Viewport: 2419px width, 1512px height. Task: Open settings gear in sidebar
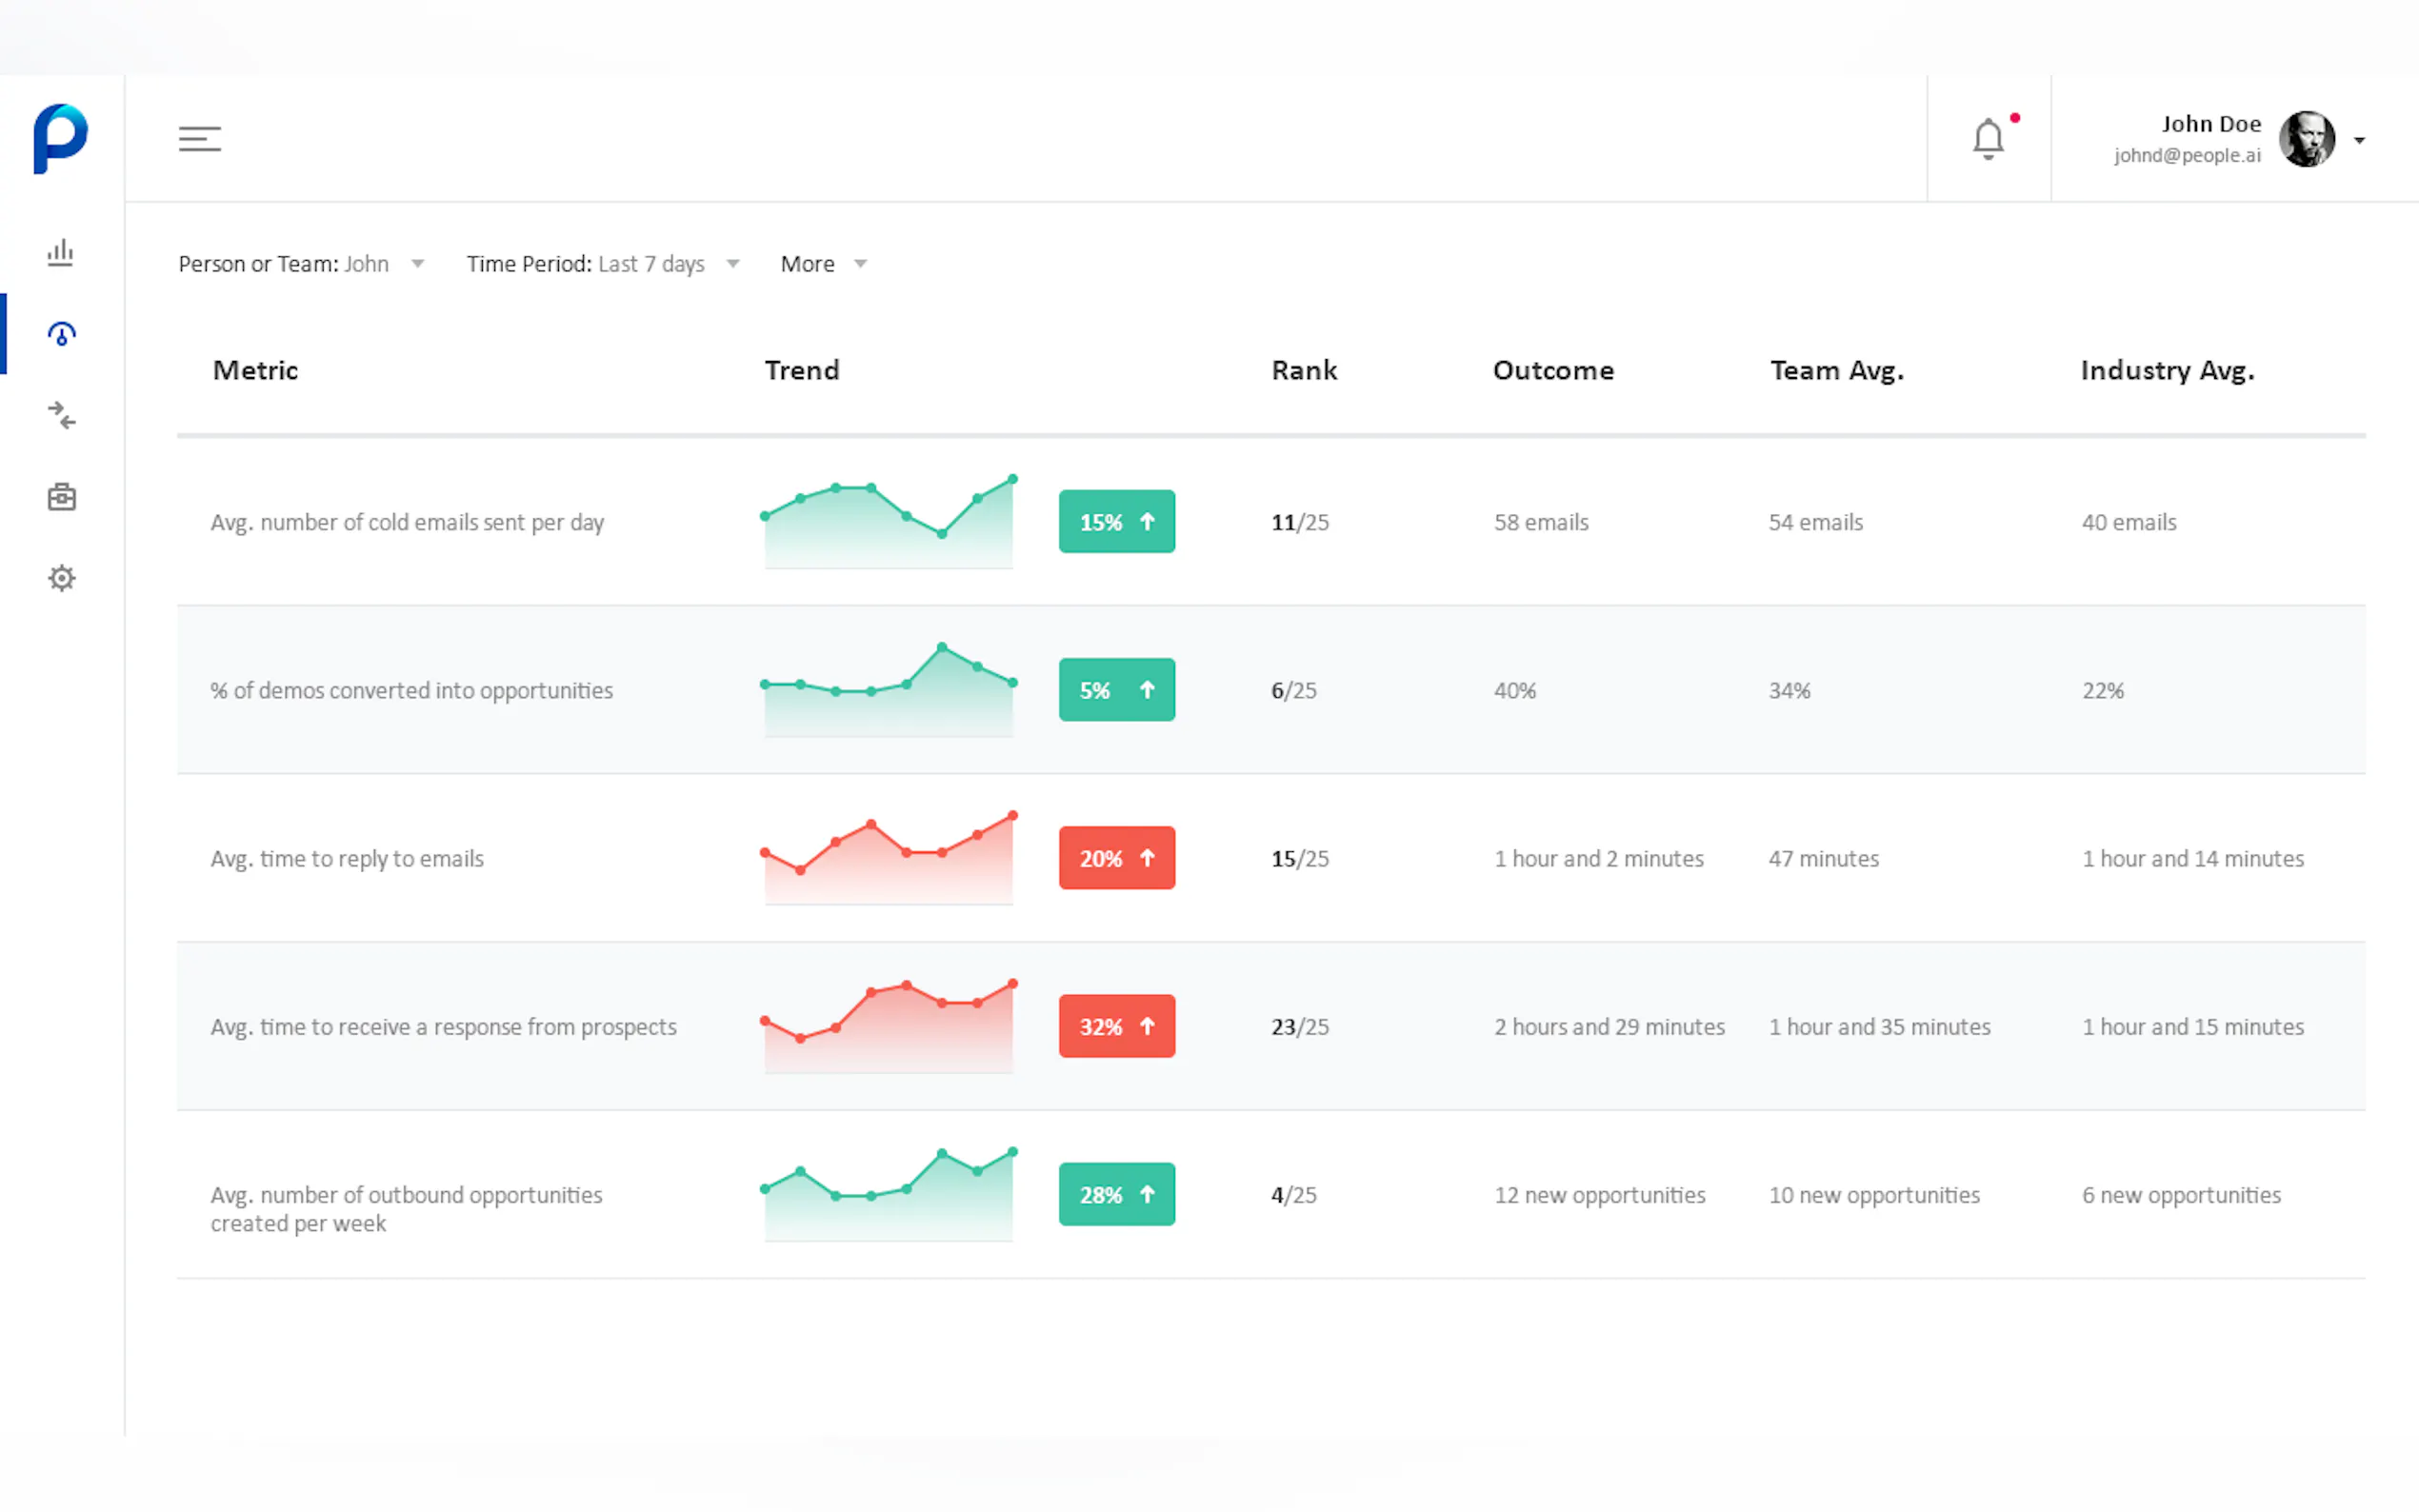click(x=62, y=578)
